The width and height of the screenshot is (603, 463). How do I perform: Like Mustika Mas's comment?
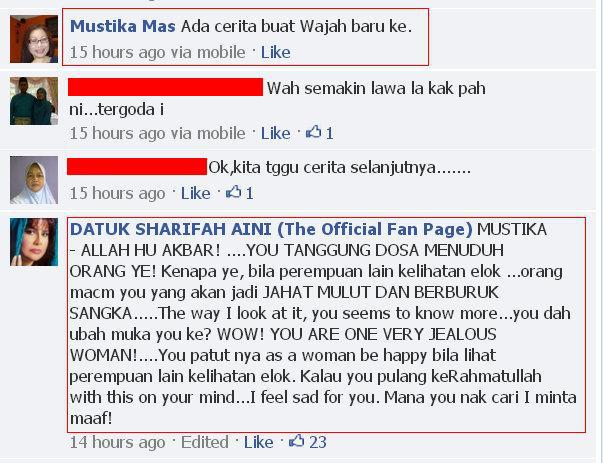click(x=275, y=52)
